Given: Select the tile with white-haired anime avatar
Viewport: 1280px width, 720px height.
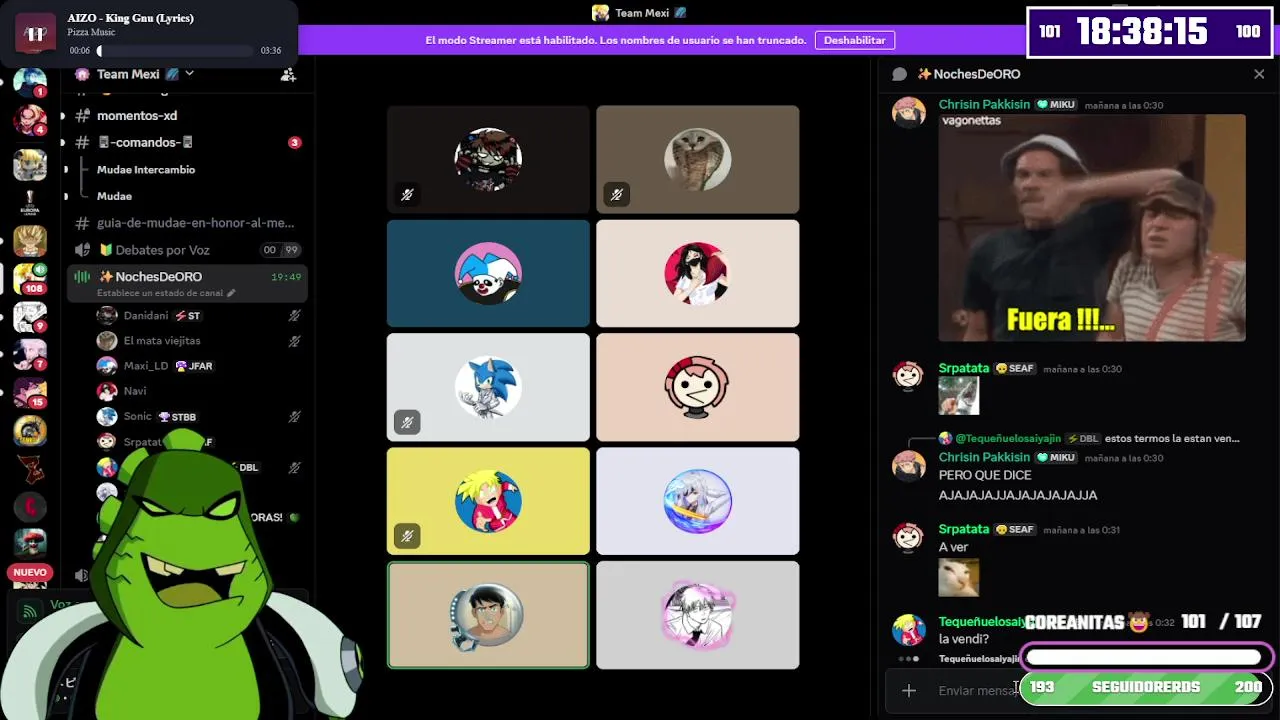Looking at the screenshot, I should pyautogui.click(x=698, y=501).
